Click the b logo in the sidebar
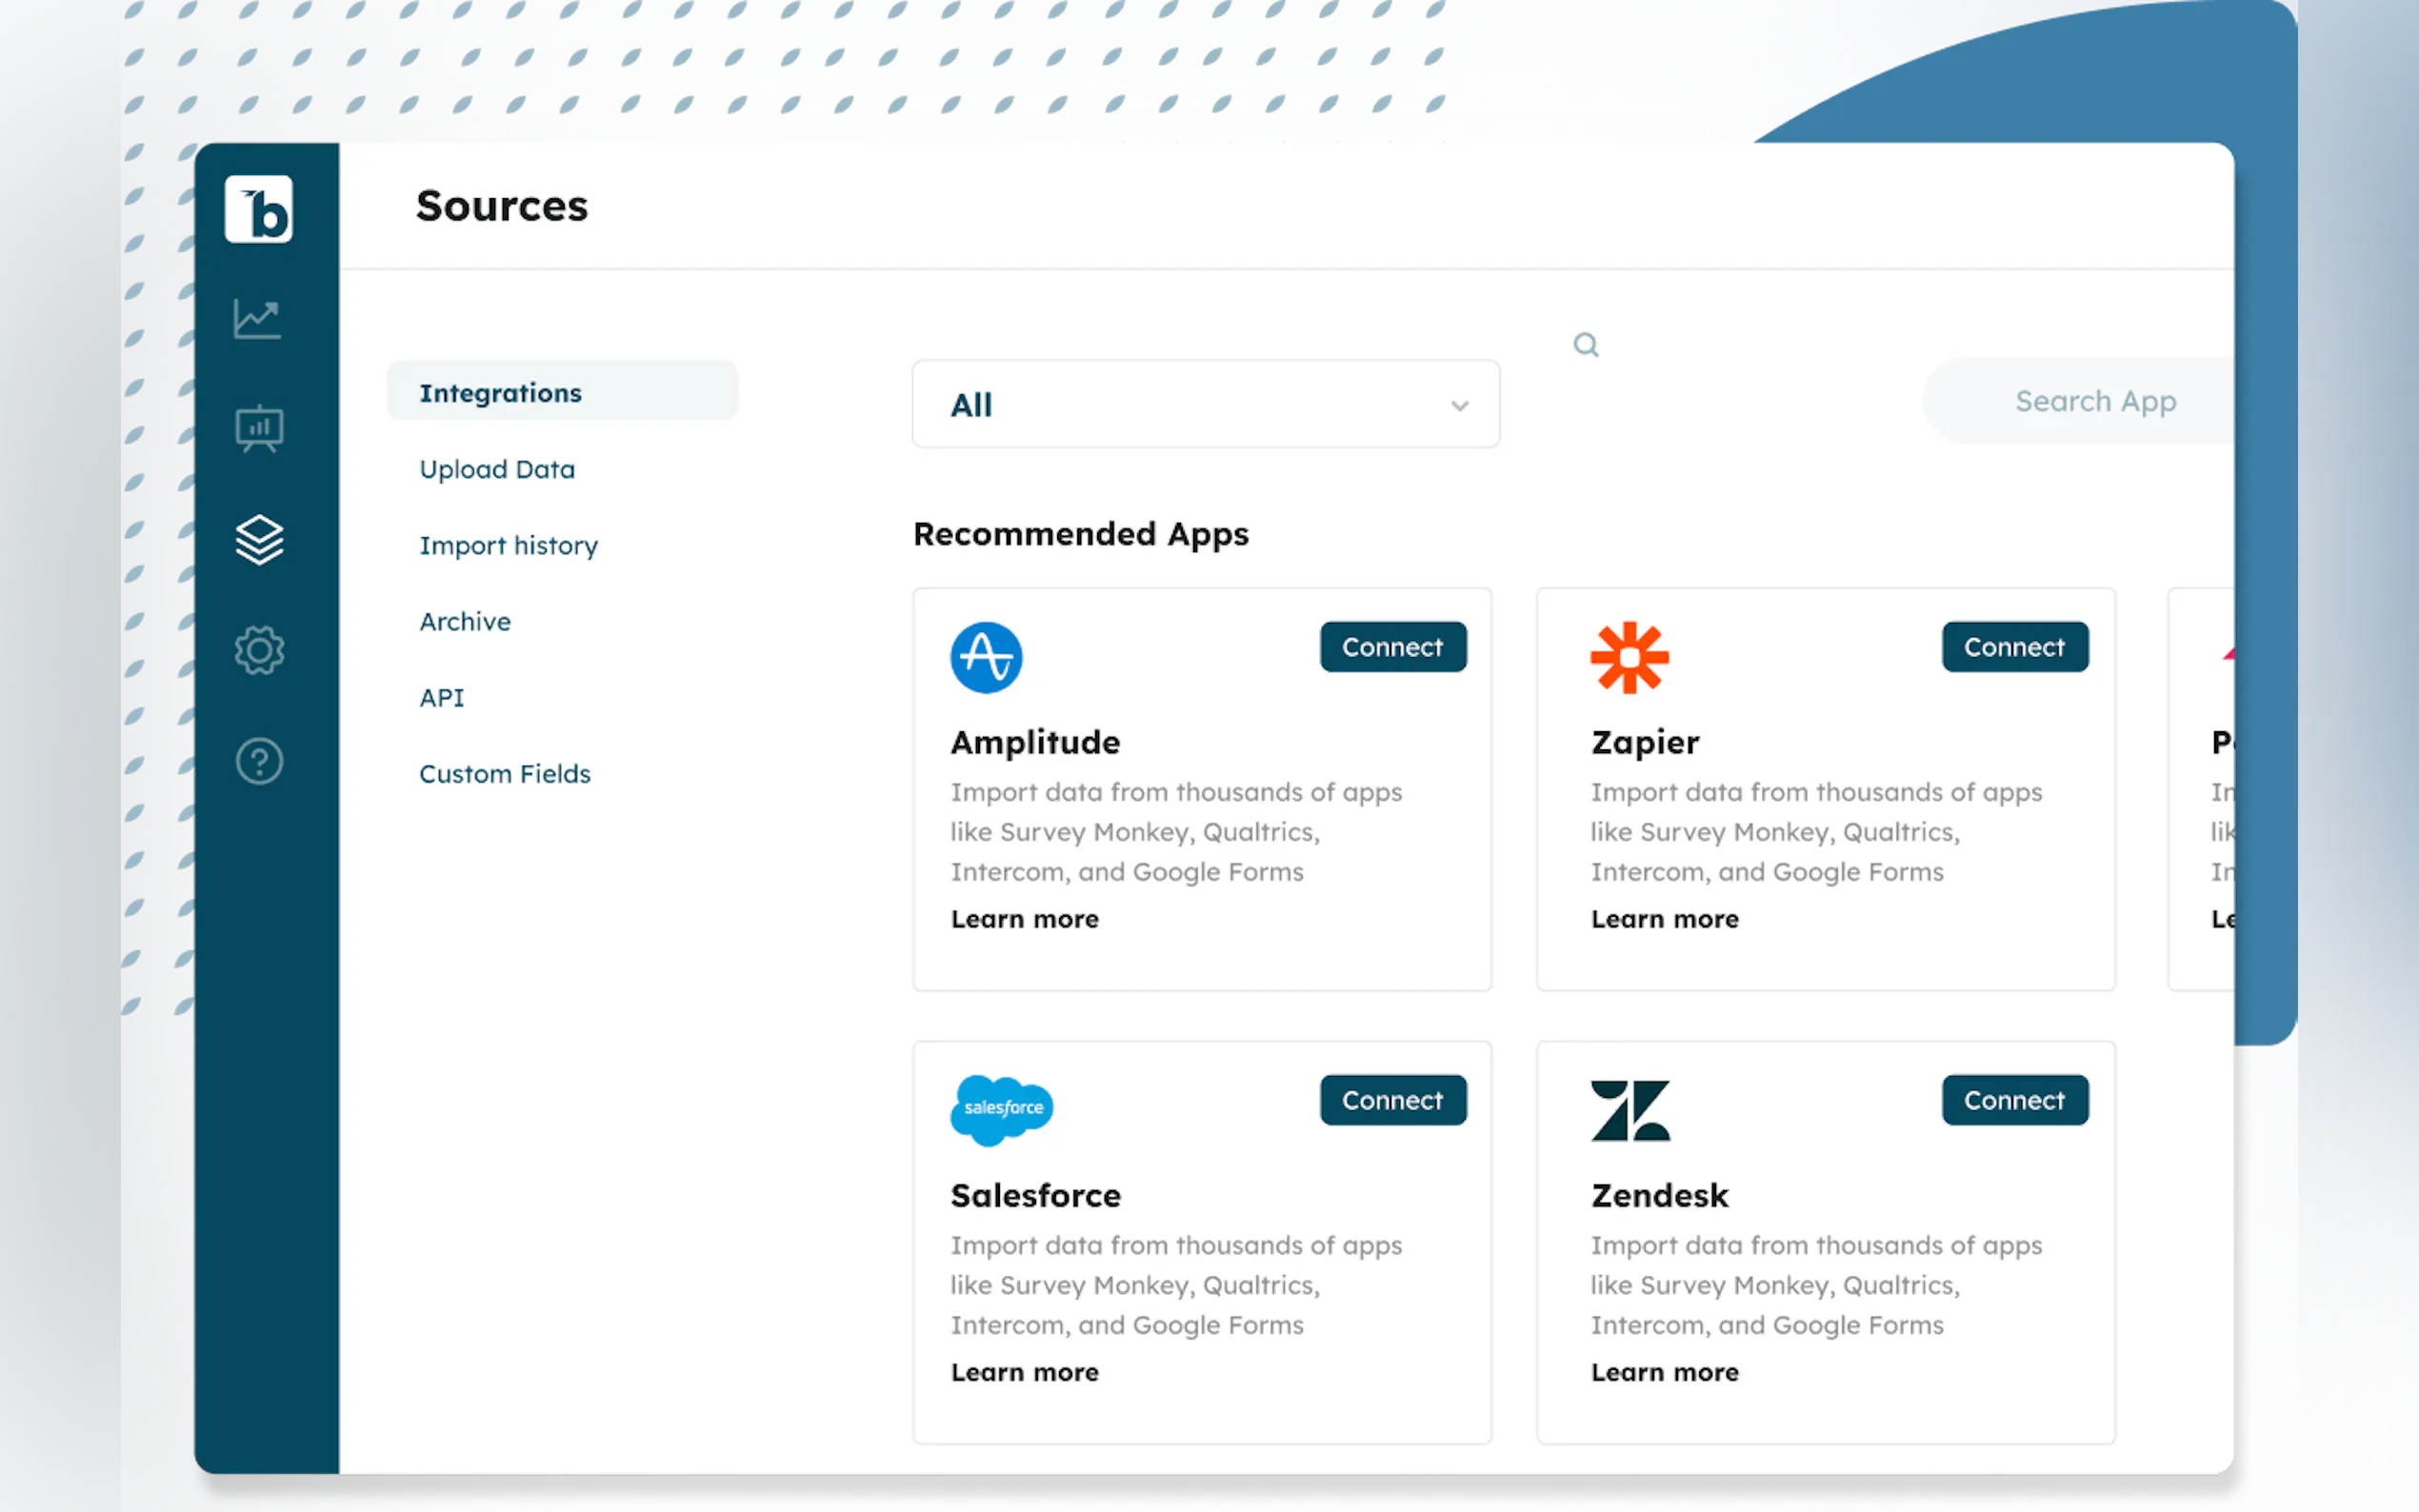Screen dimensions: 2419x1512 tap(258, 209)
